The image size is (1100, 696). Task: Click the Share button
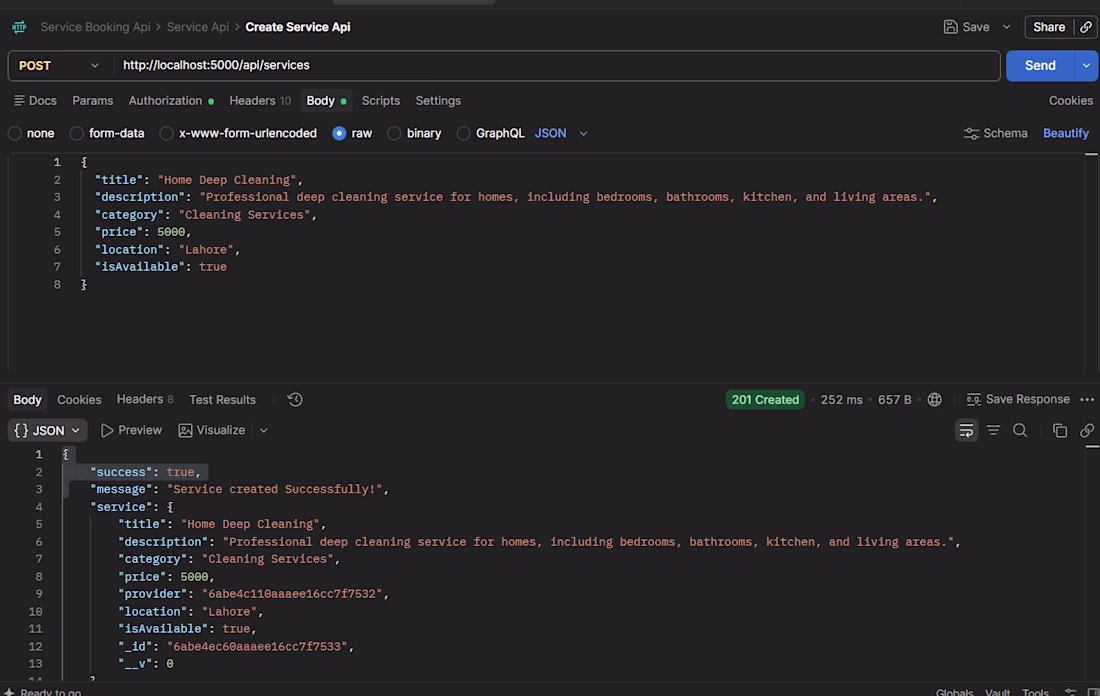(x=1049, y=27)
